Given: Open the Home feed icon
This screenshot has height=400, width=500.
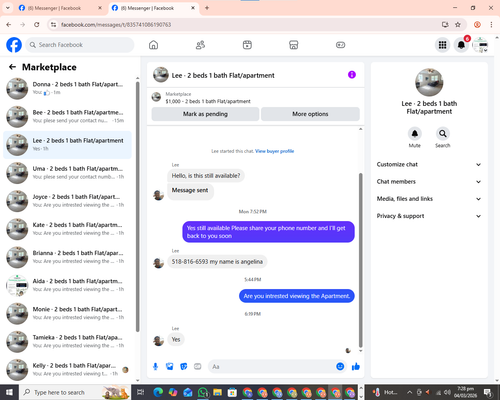Looking at the screenshot, I should (153, 45).
